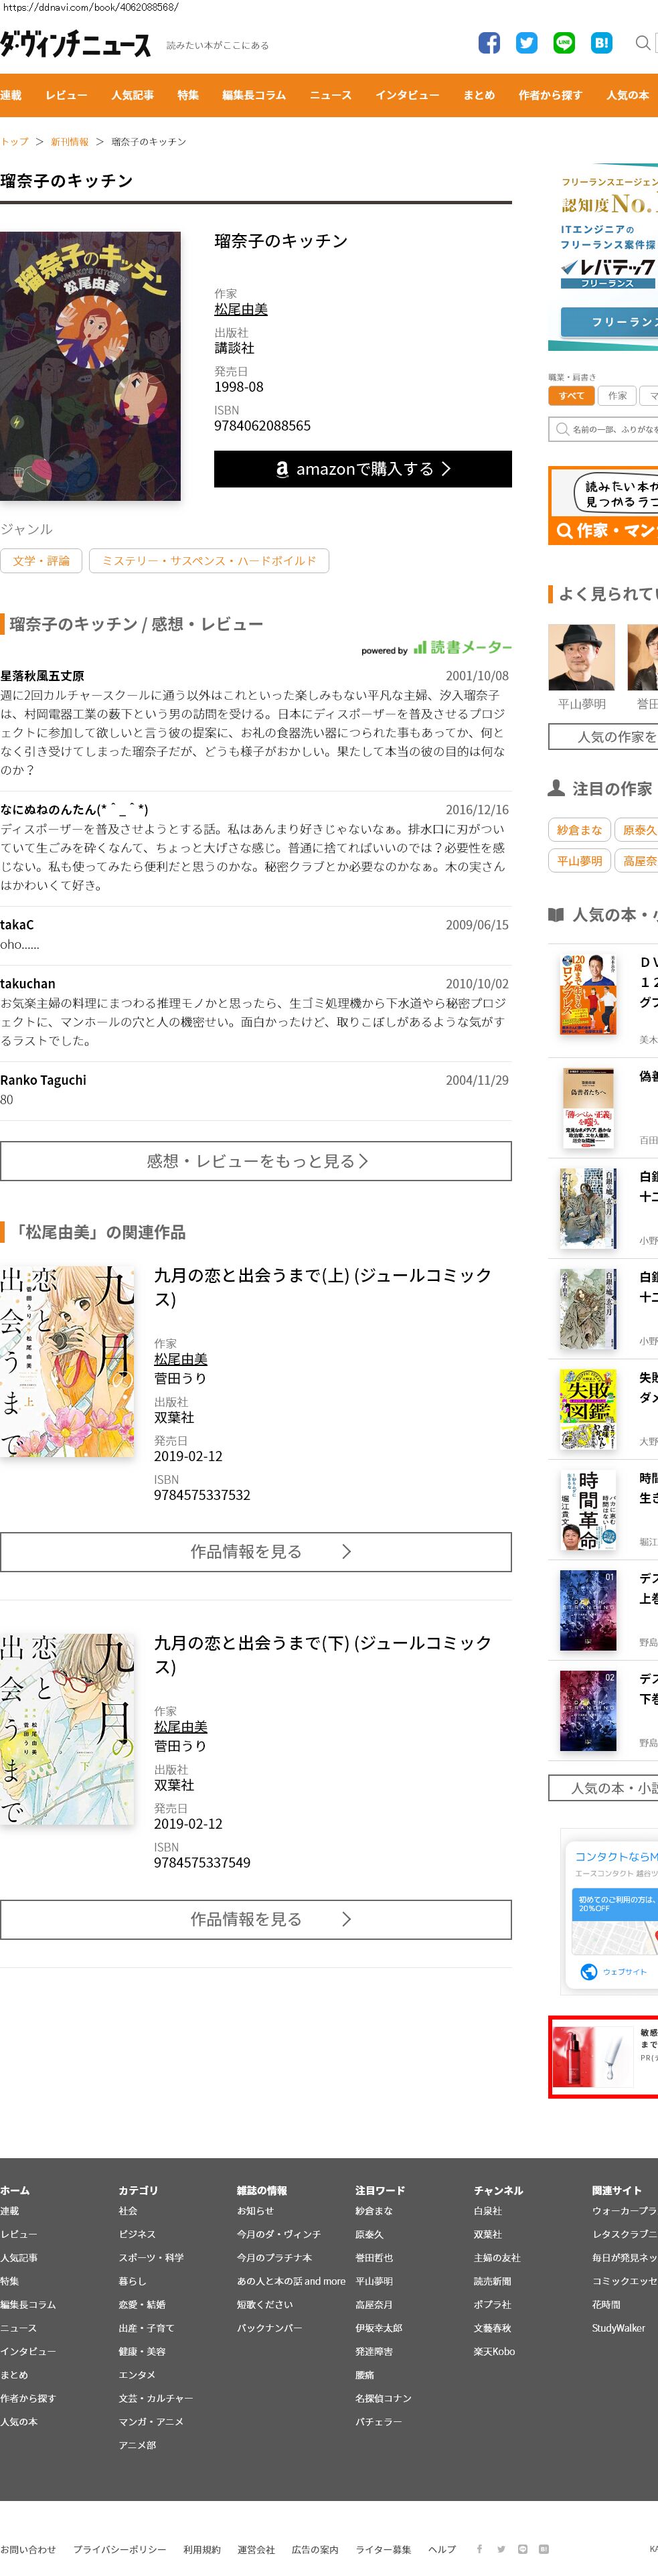Image resolution: width=658 pixels, height=2576 pixels.
Task: Click the Hatena Bookmark B! icon
Action: [x=601, y=43]
